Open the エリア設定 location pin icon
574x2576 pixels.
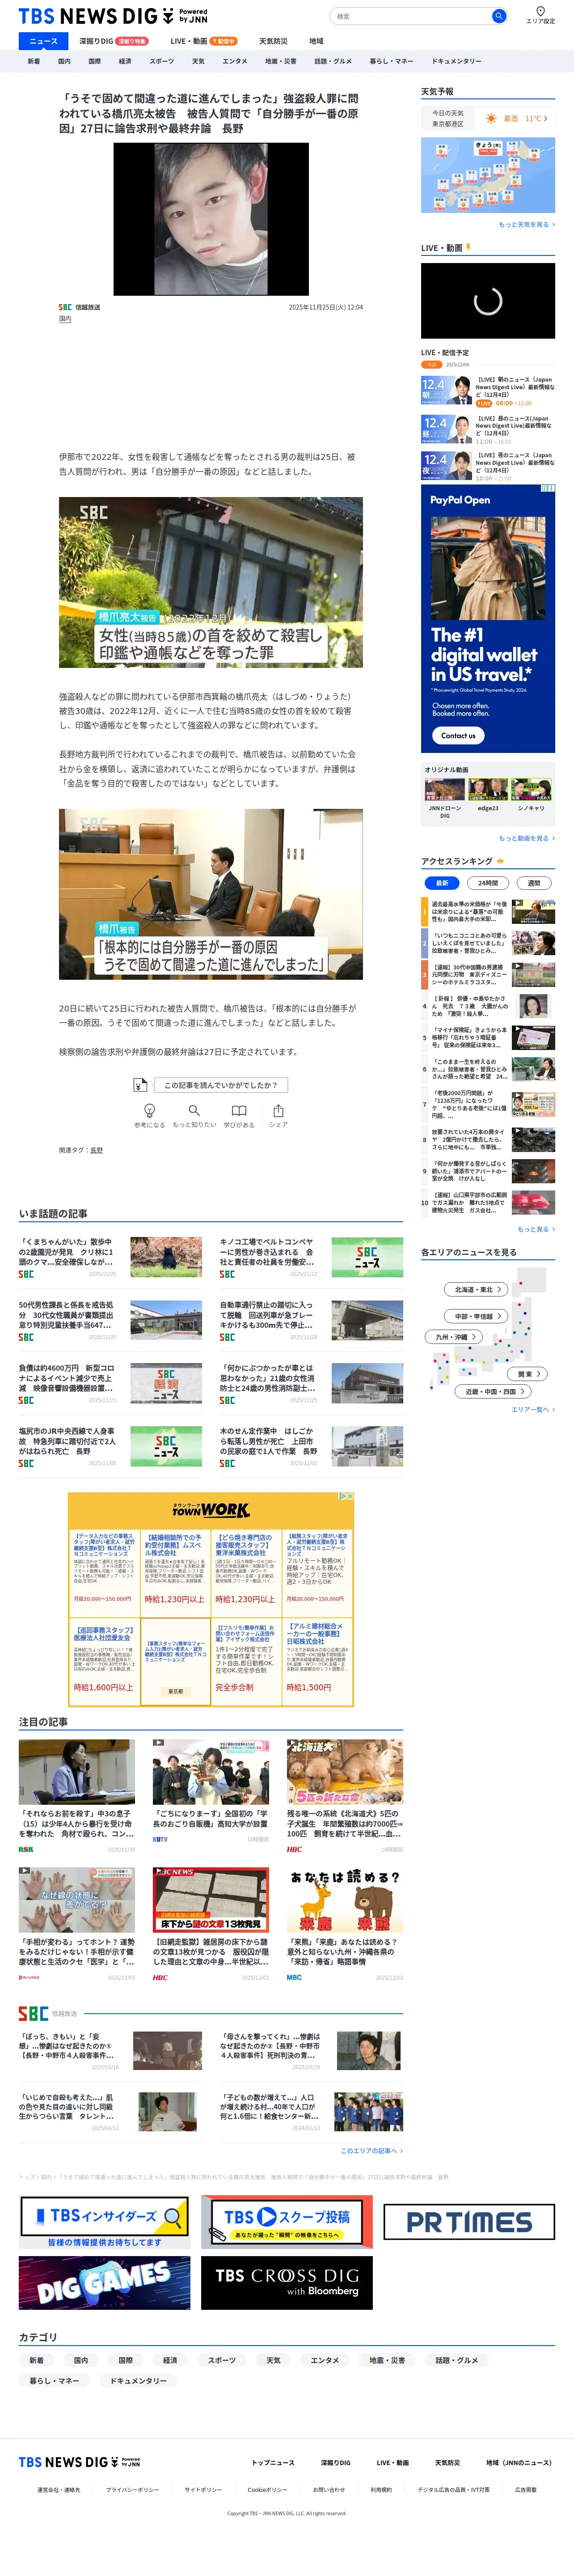[x=540, y=11]
